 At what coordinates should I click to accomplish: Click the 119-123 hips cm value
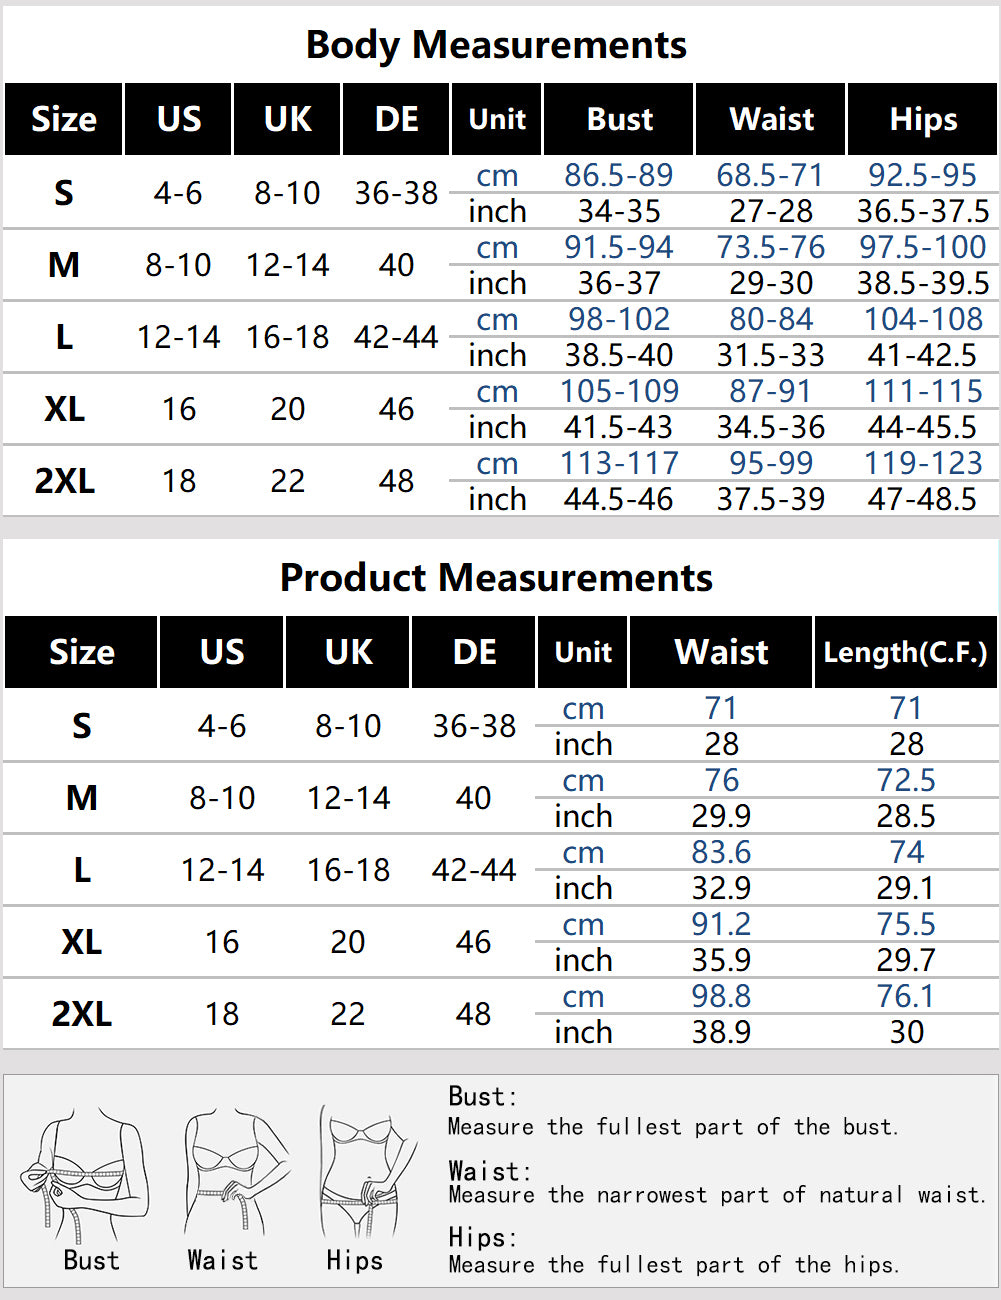923,463
